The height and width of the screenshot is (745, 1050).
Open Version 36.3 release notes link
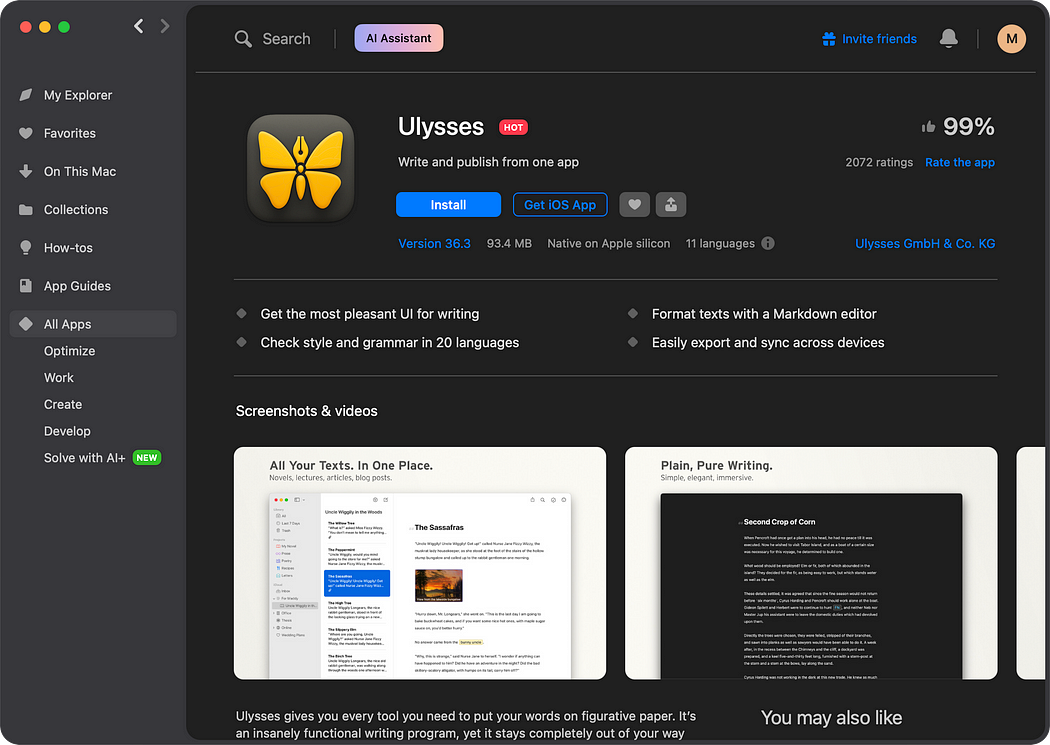click(x=434, y=243)
